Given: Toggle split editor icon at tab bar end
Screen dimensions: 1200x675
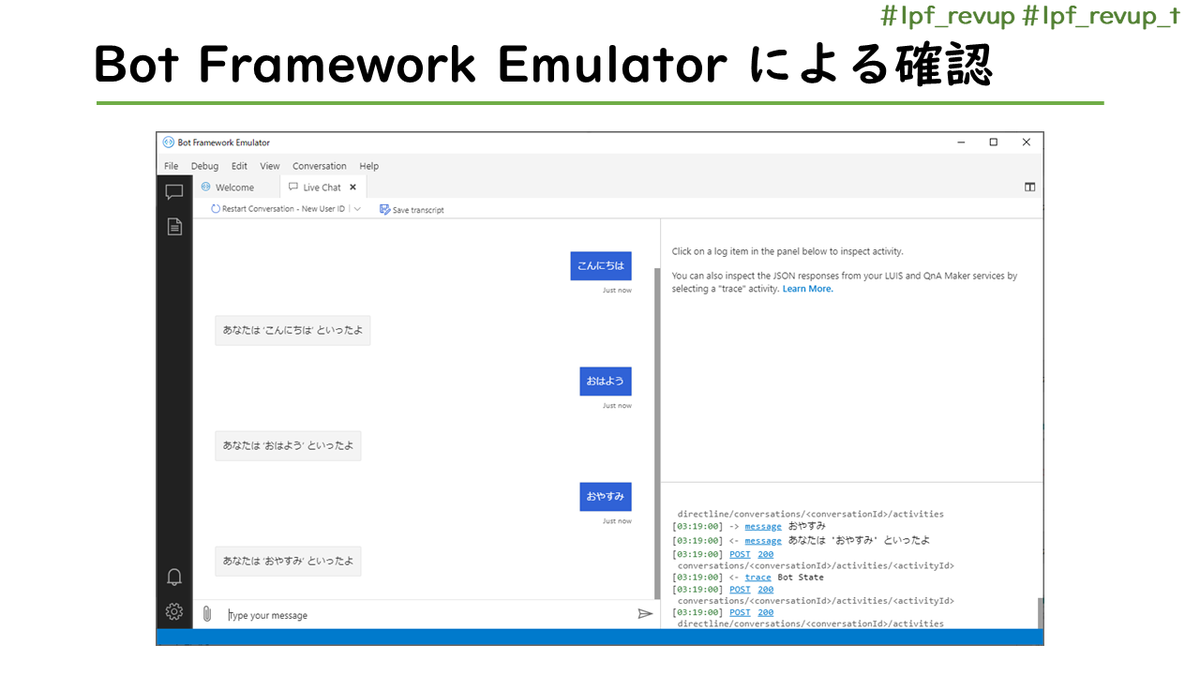Looking at the screenshot, I should [1030, 187].
